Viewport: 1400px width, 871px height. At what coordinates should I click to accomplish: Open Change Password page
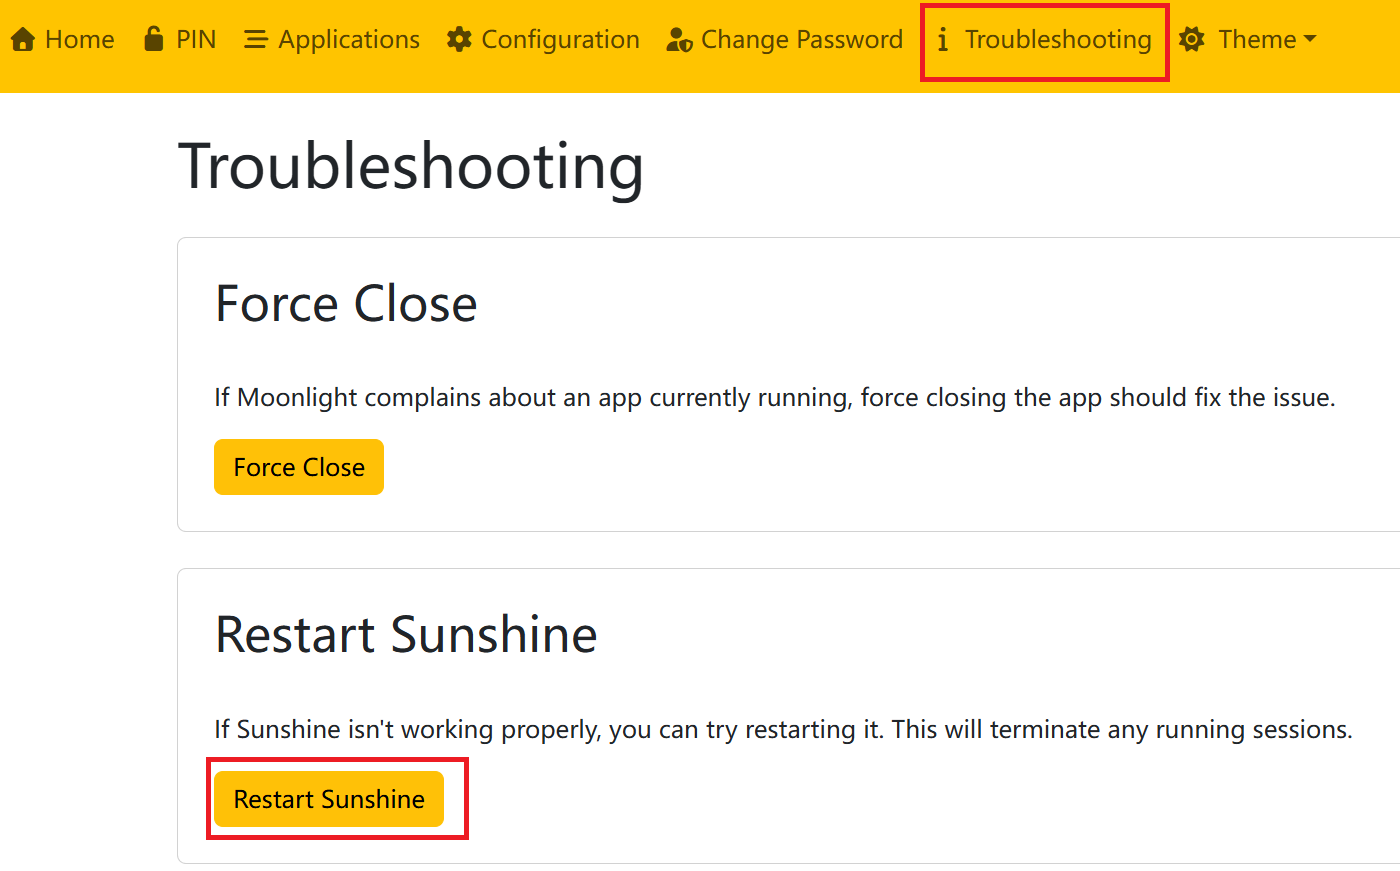[785, 40]
